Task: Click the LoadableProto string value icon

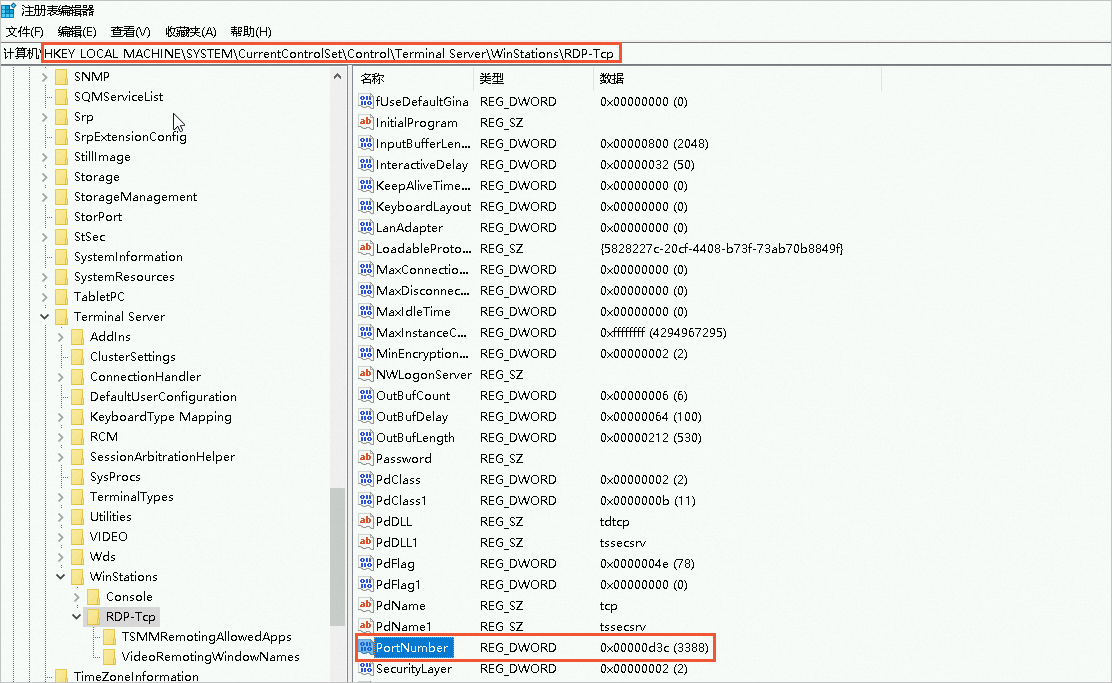Action: (x=365, y=248)
